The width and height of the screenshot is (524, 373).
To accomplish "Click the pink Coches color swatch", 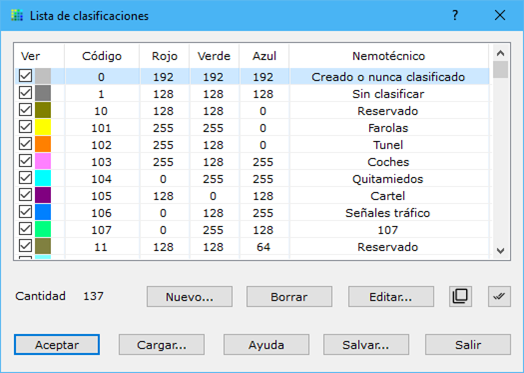I will coord(43,161).
